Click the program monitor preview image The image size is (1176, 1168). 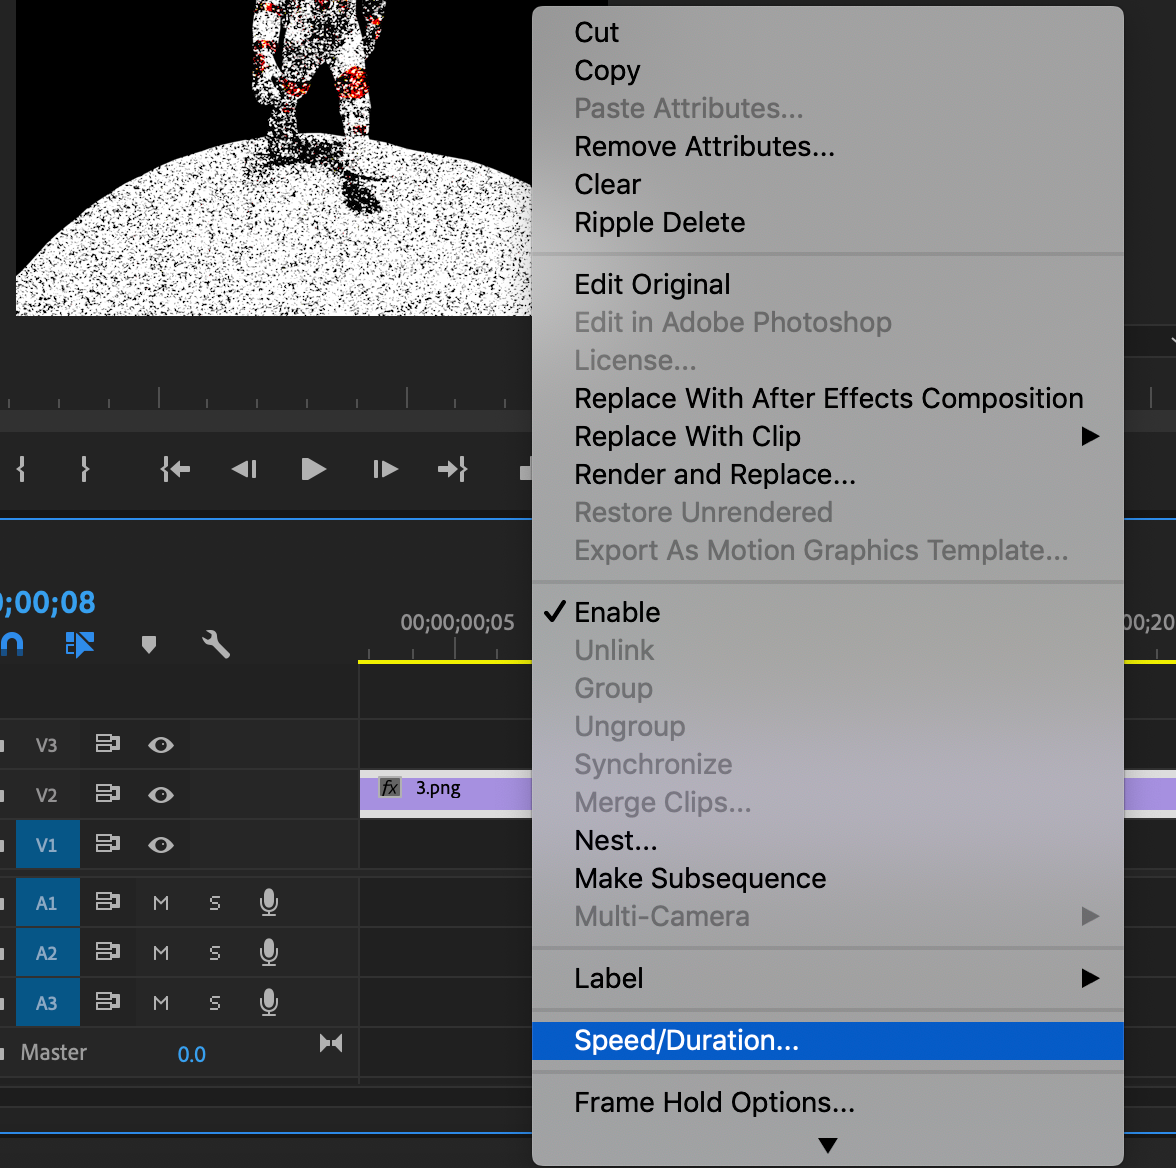273,158
